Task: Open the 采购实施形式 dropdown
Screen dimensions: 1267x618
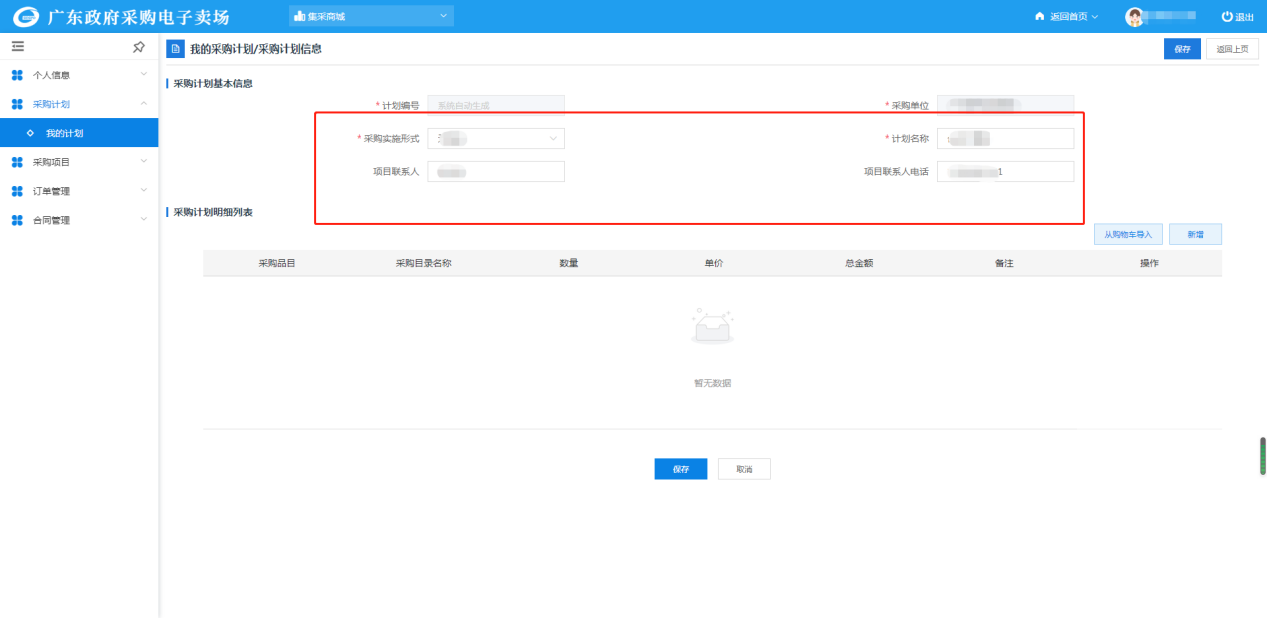Action: [495, 139]
